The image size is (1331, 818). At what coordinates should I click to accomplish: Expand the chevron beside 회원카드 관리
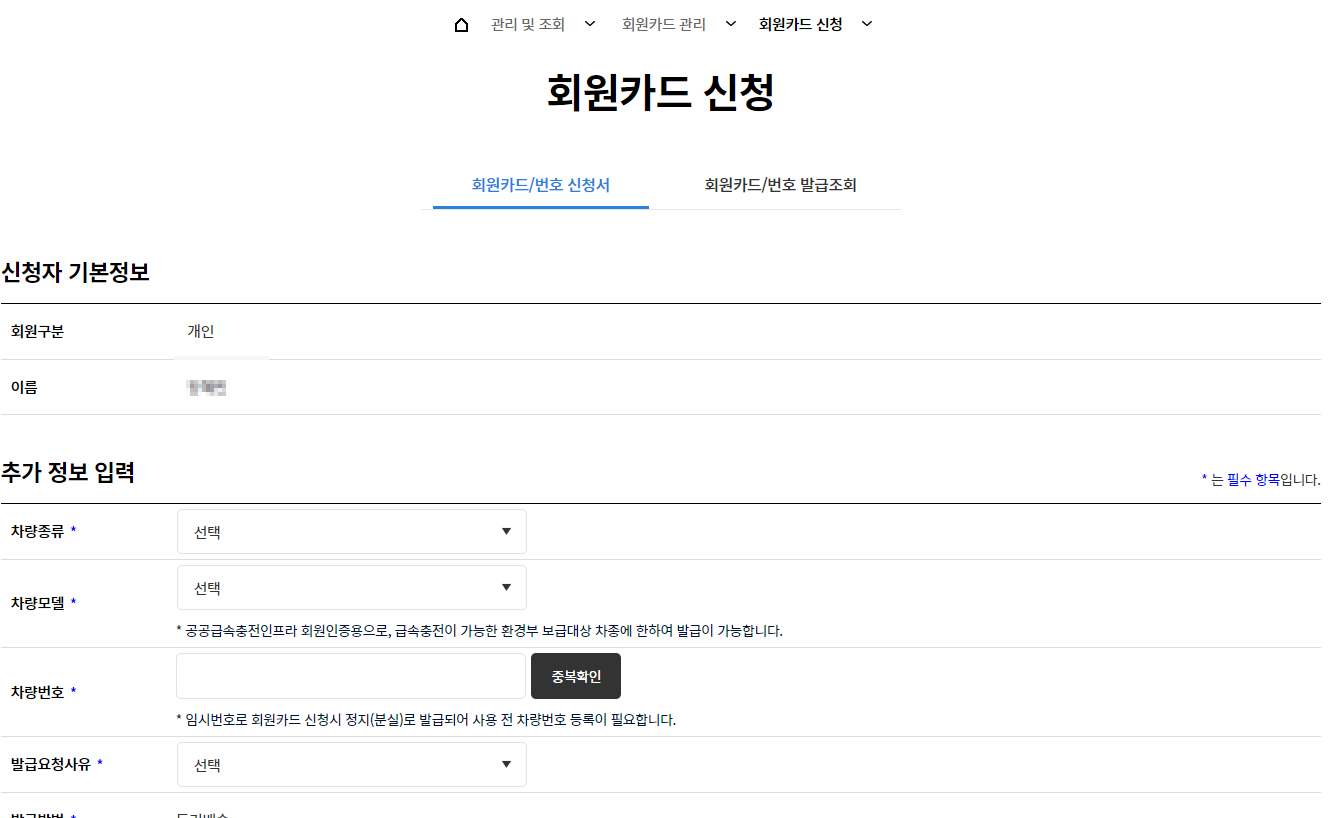(x=731, y=23)
